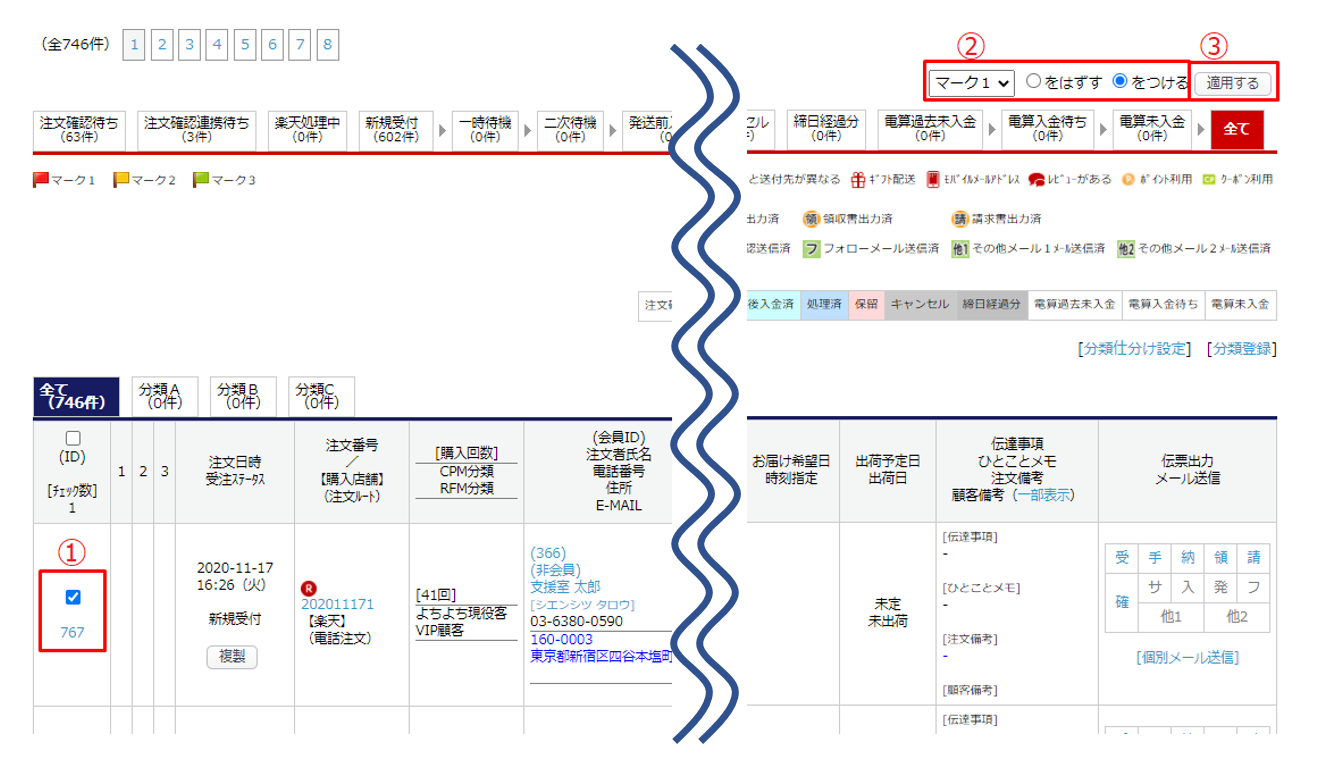Open the order ID 767 link
The image size is (1319, 758).
pos(72,632)
